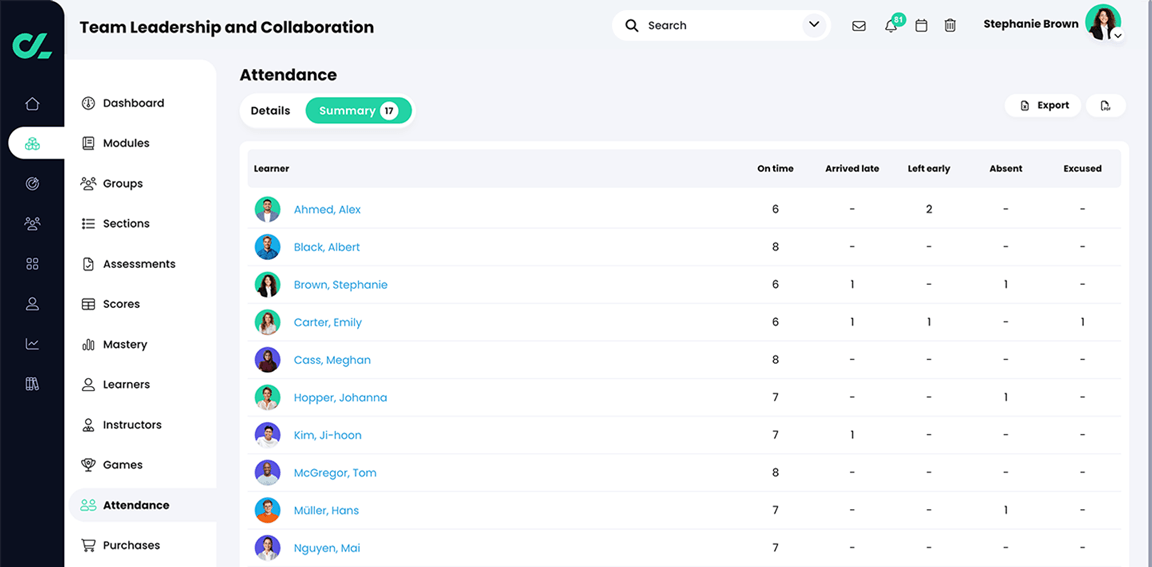Click Alex Ahmed's Left early value 2
This screenshot has height=567, width=1152.
[x=929, y=209]
